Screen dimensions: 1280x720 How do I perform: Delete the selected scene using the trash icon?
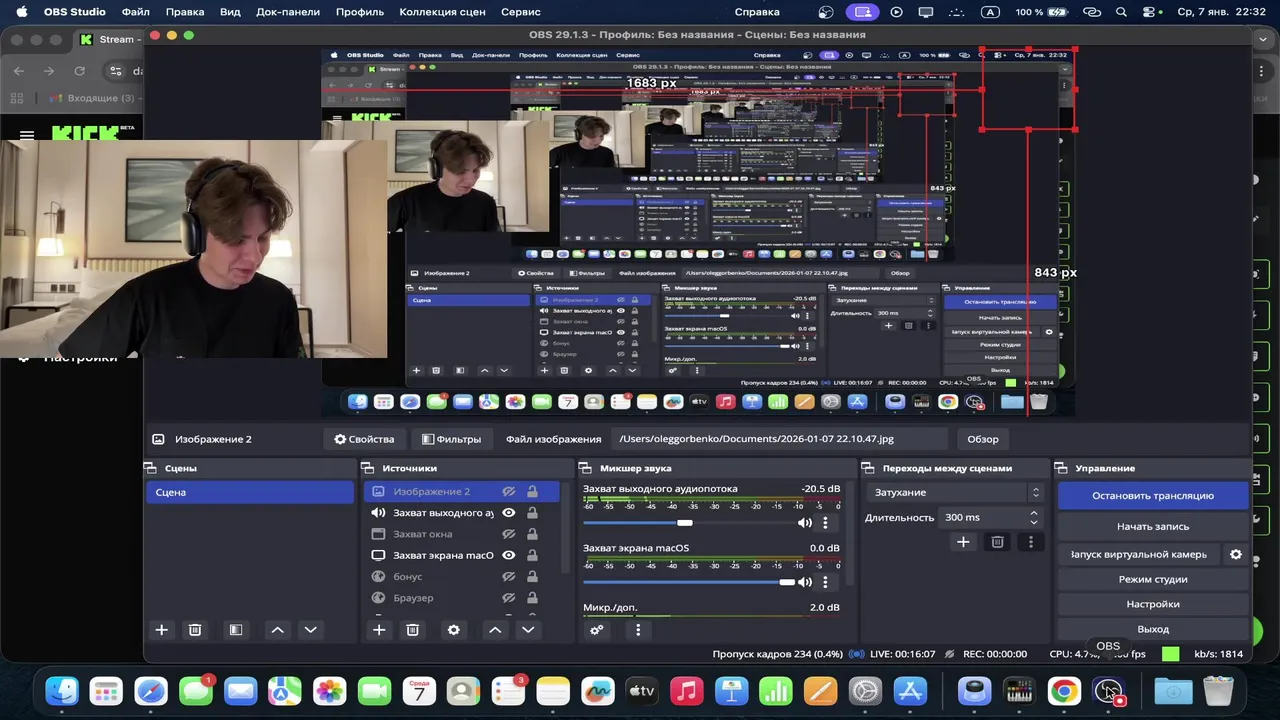pyautogui.click(x=195, y=630)
